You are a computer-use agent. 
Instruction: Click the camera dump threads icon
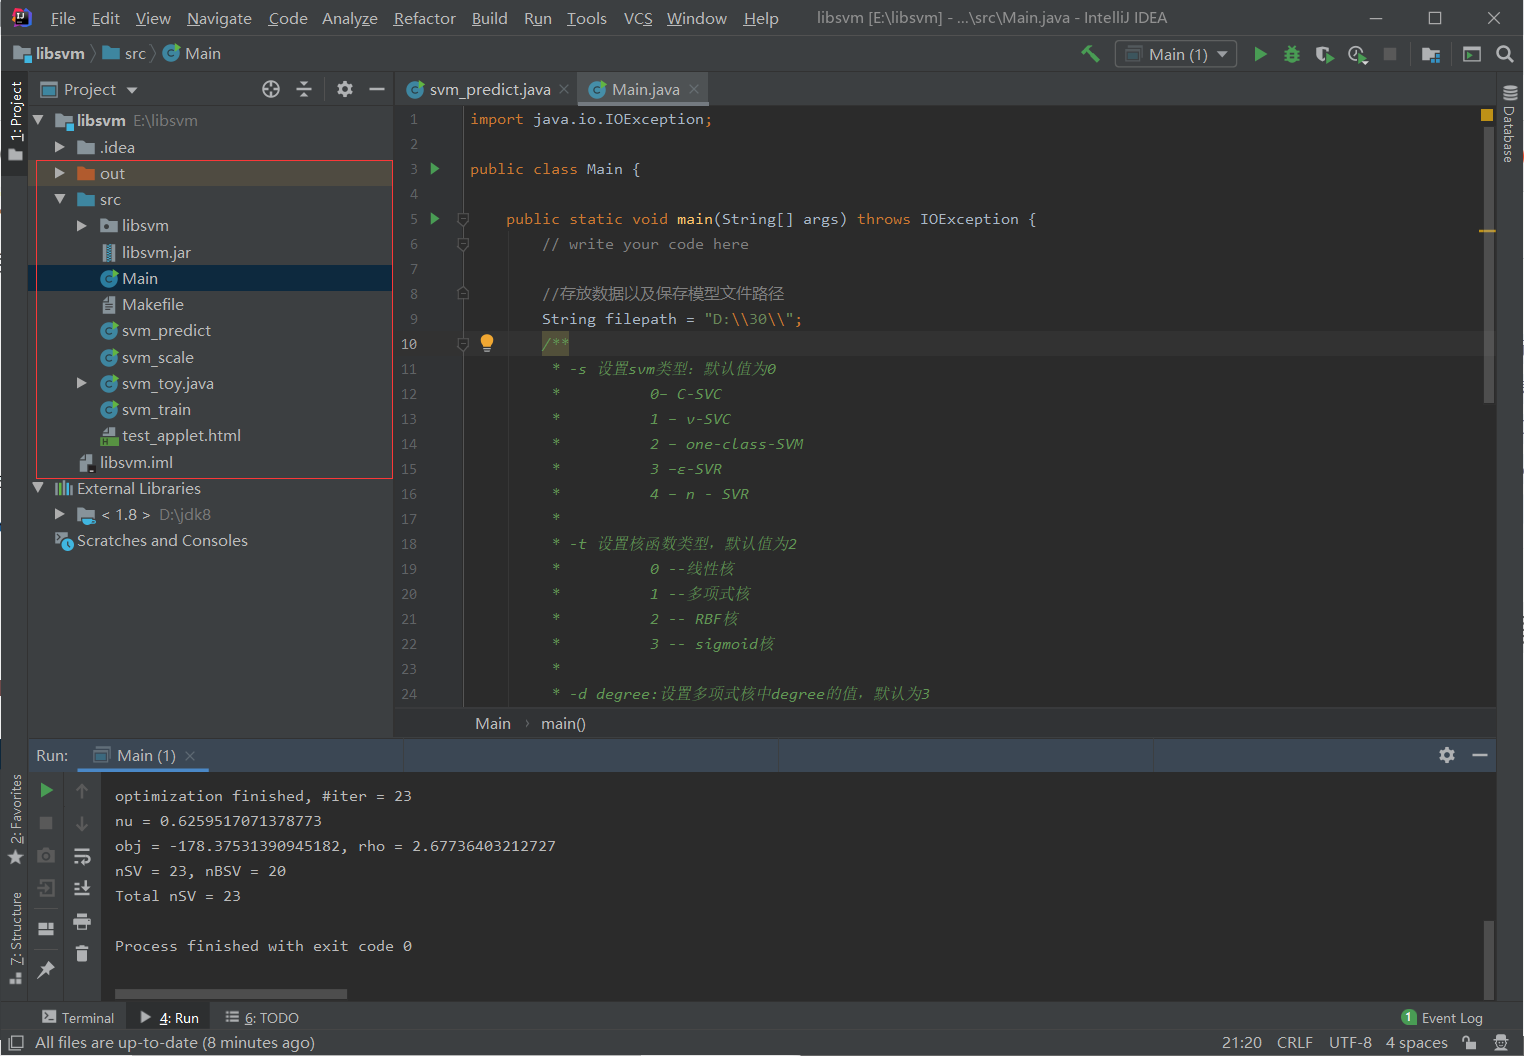pos(46,856)
